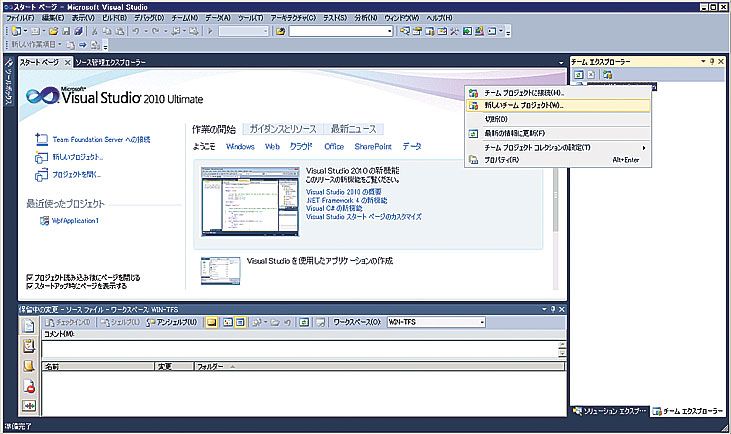This screenshot has width=731, height=434.
Task: Open the ファイル(F) menu
Action: point(20,18)
